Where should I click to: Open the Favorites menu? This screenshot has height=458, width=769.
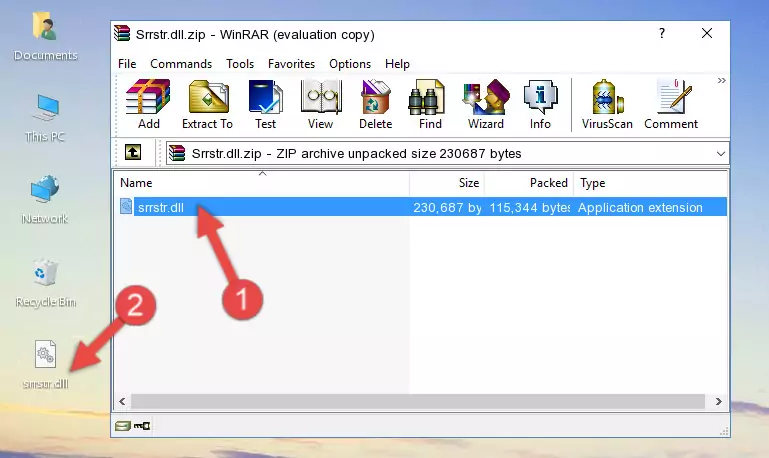pyautogui.click(x=291, y=64)
